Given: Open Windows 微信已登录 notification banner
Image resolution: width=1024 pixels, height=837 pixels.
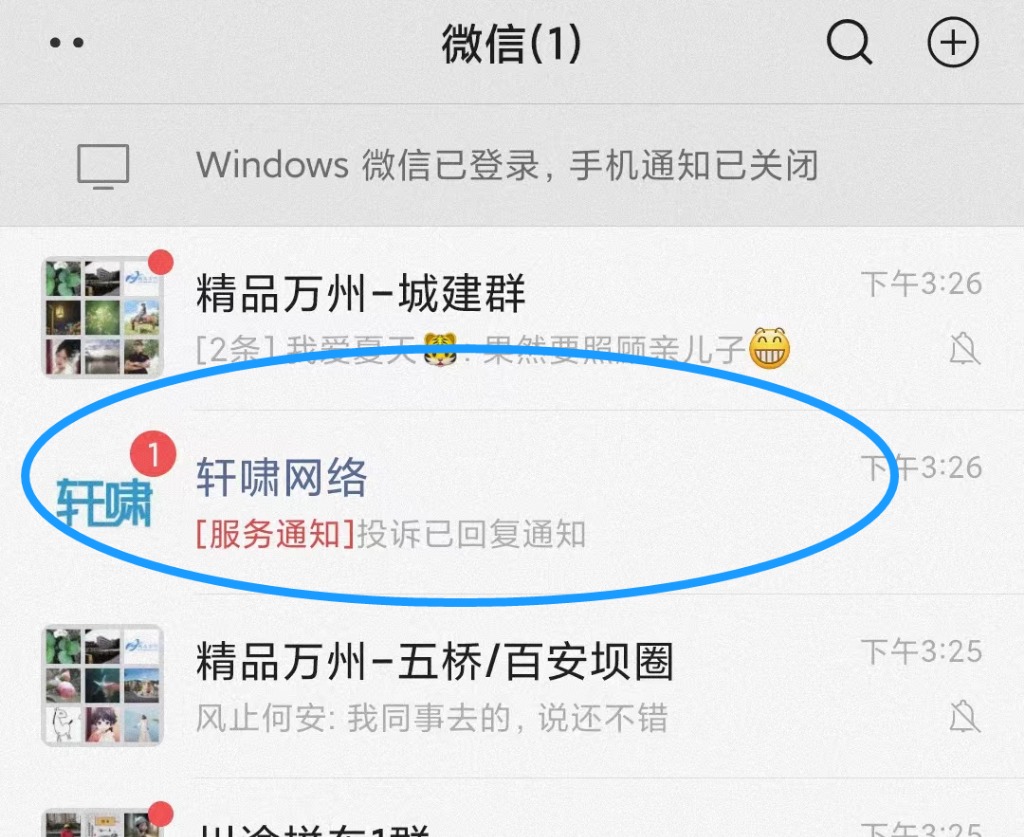Looking at the screenshot, I should click(x=512, y=166).
